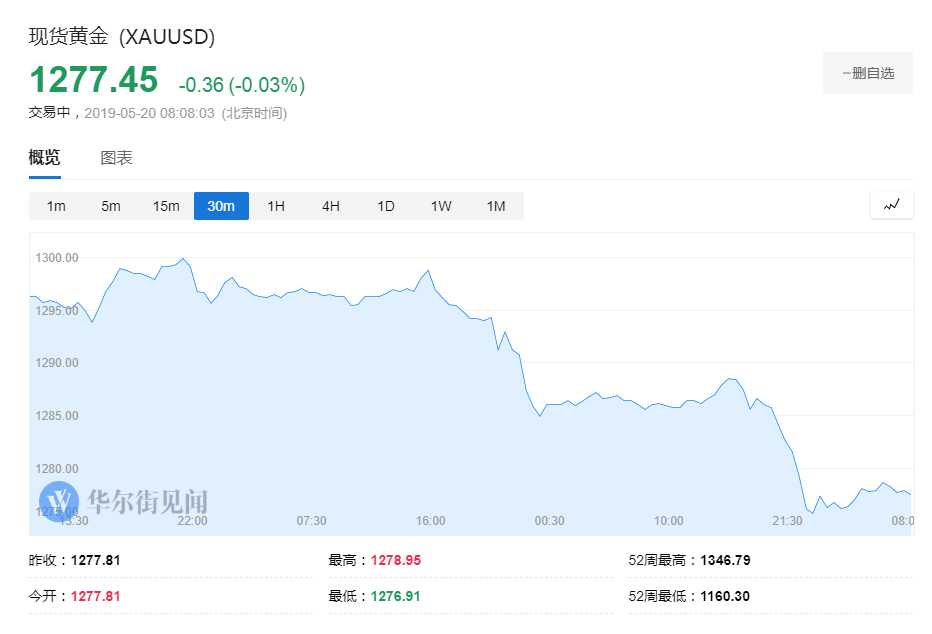Select the 1H timeframe

point(276,205)
